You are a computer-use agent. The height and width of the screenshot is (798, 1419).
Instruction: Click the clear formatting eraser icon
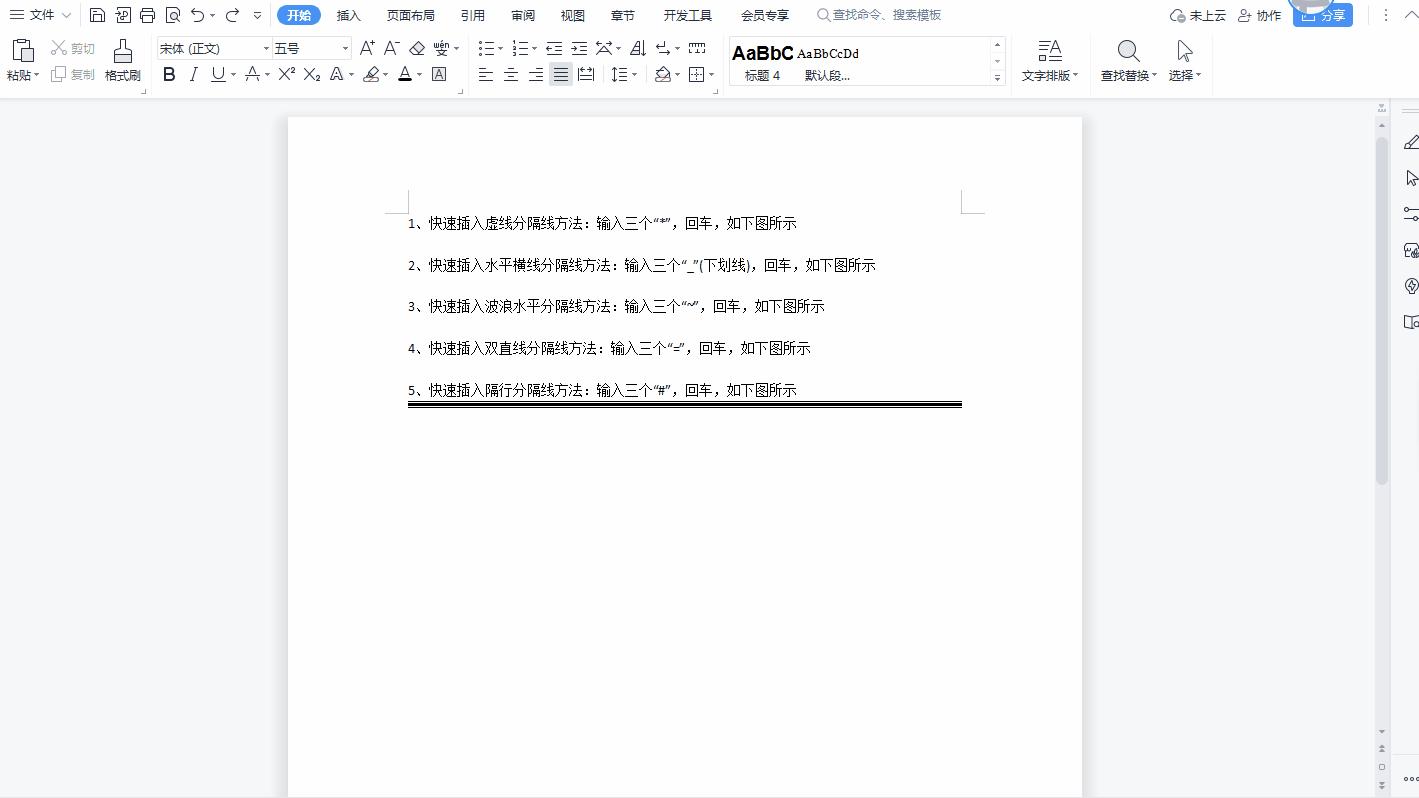[417, 47]
